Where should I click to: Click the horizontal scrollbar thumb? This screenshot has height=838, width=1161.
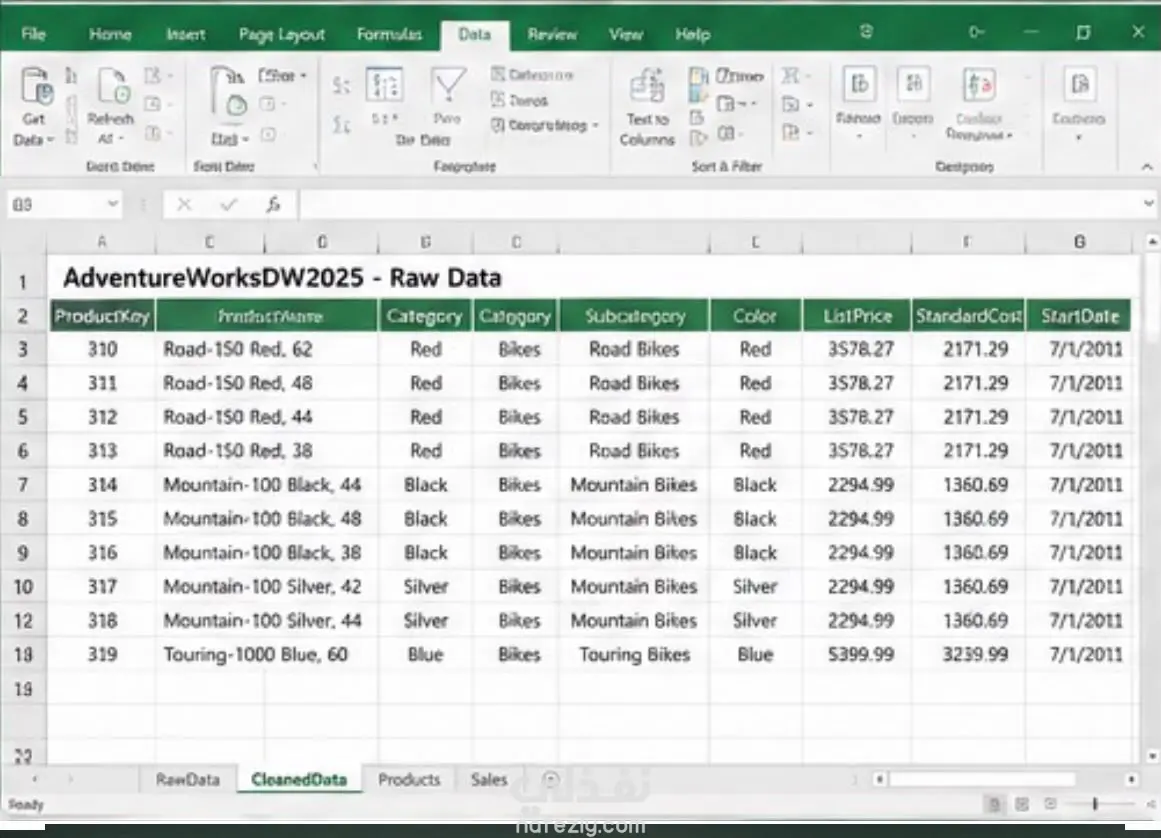982,780
